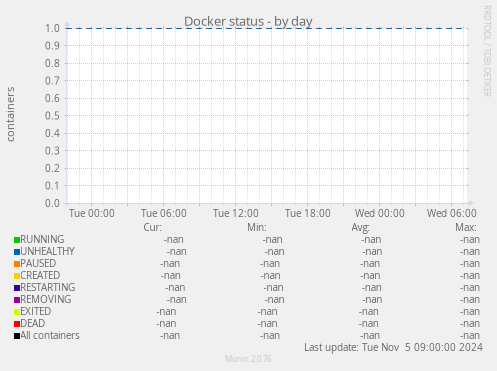Click the Tue 12:00 x-axis label

click(x=236, y=213)
